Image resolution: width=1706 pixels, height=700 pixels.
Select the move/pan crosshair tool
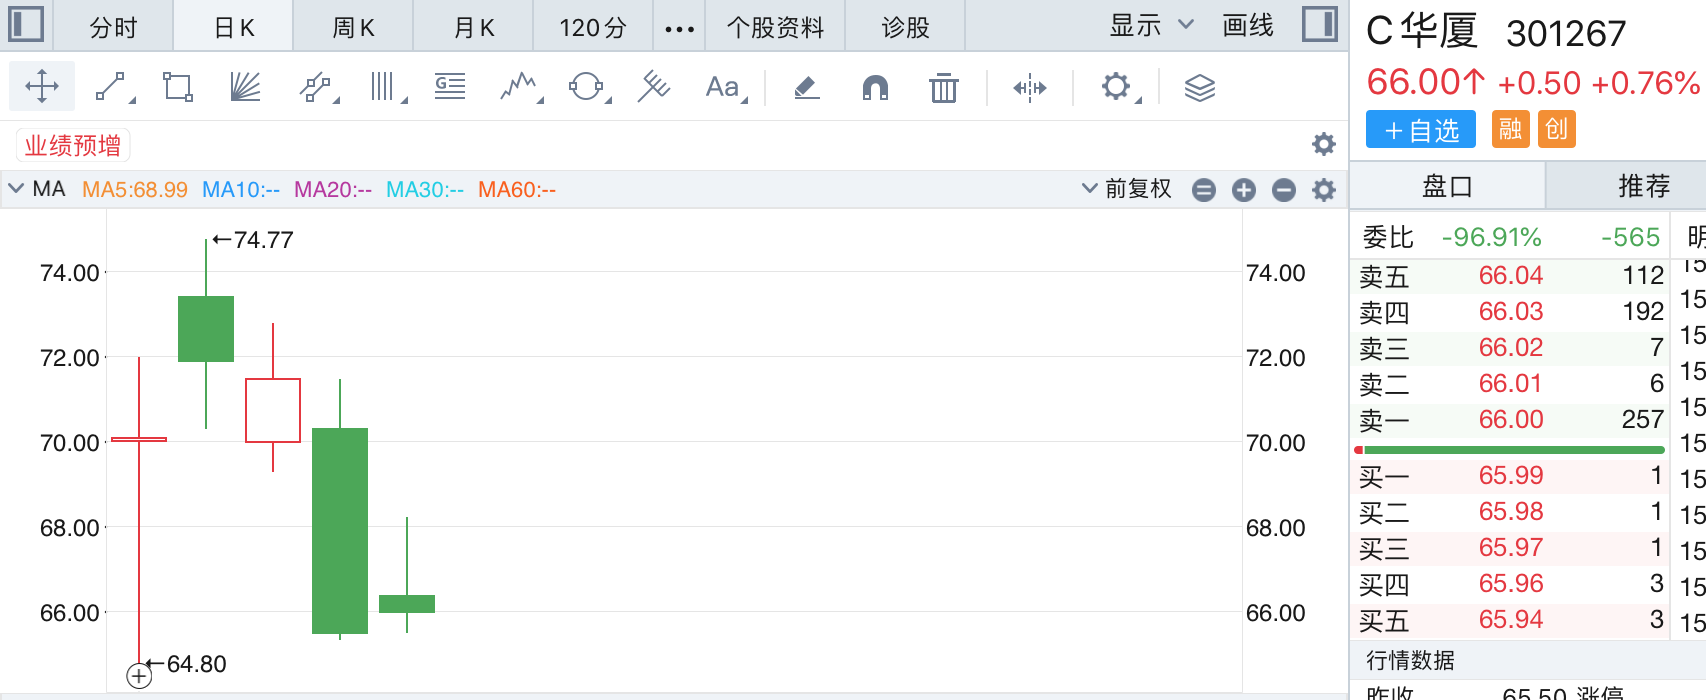[x=42, y=87]
